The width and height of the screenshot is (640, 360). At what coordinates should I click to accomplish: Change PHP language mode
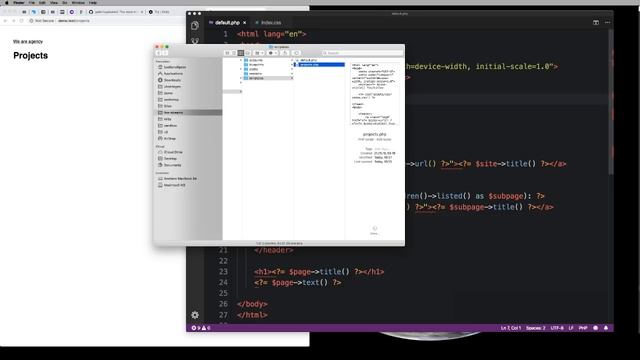click(583, 328)
